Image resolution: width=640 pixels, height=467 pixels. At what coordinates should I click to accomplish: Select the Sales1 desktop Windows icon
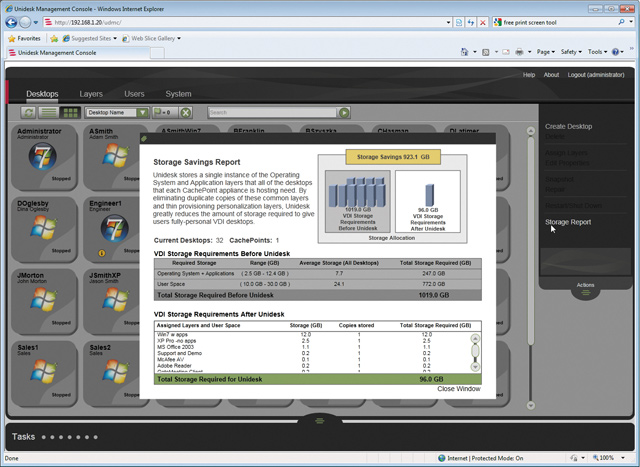pos(43,371)
